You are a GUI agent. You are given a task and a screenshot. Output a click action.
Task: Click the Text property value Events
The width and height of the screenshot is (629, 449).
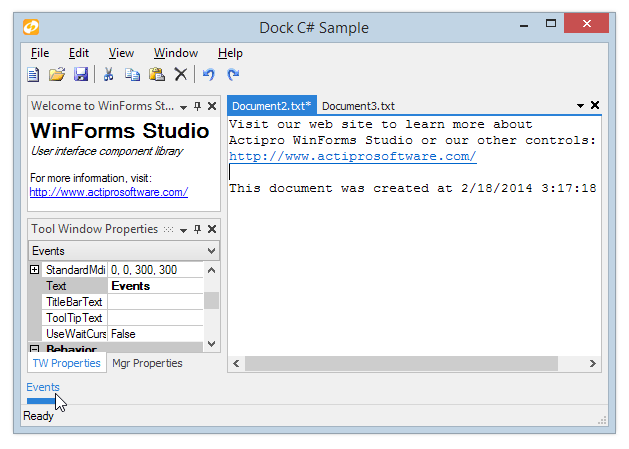pos(155,286)
